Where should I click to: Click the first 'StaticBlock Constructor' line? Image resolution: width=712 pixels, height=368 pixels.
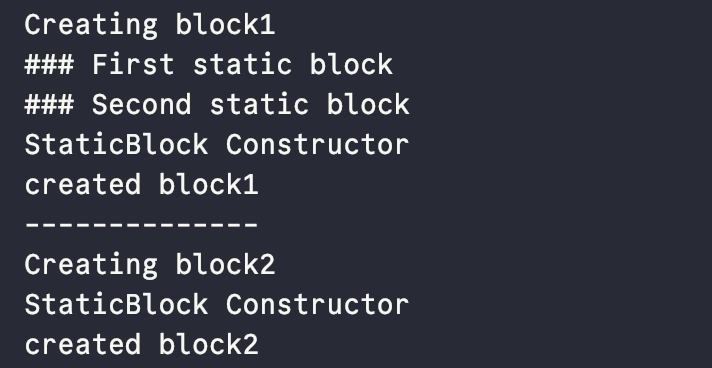click(x=217, y=144)
